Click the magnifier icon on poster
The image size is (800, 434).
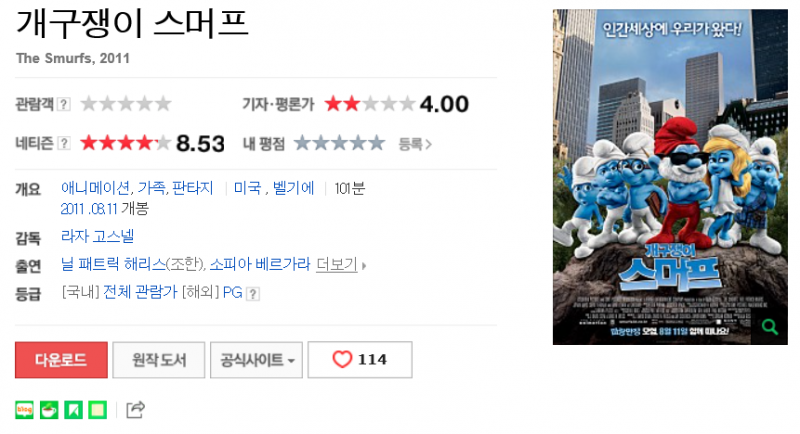point(770,326)
